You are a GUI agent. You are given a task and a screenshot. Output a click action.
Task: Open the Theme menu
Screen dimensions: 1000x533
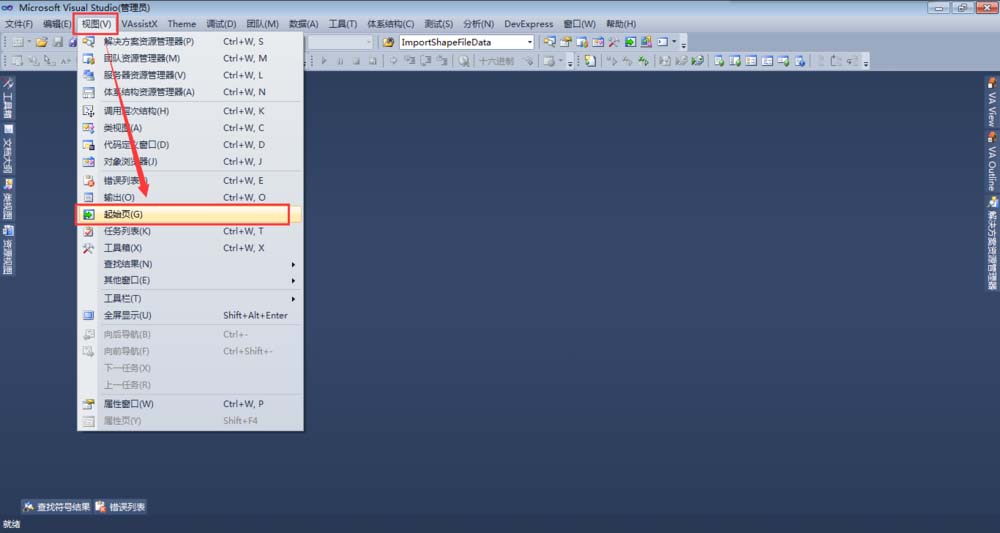[182, 24]
